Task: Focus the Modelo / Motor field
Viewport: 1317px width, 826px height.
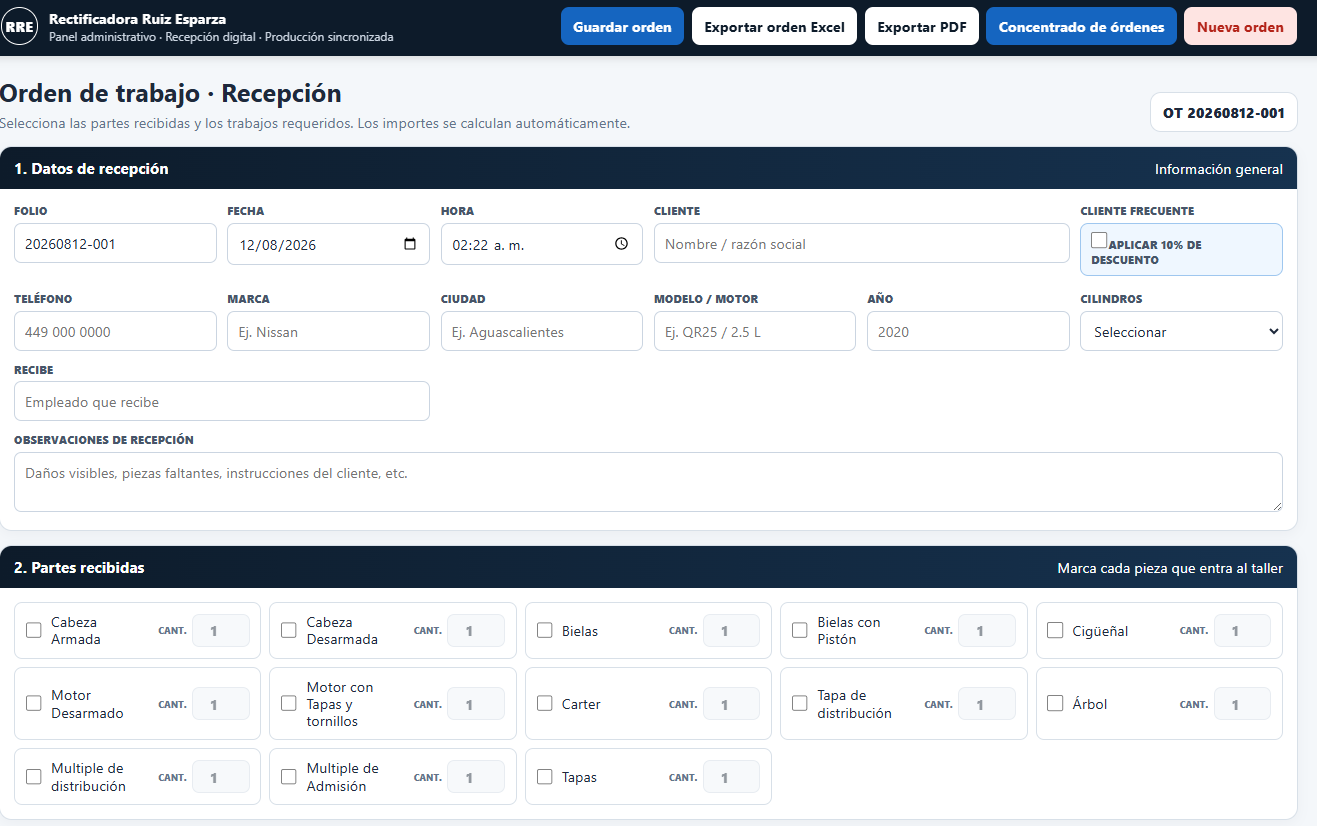Action: (x=755, y=331)
